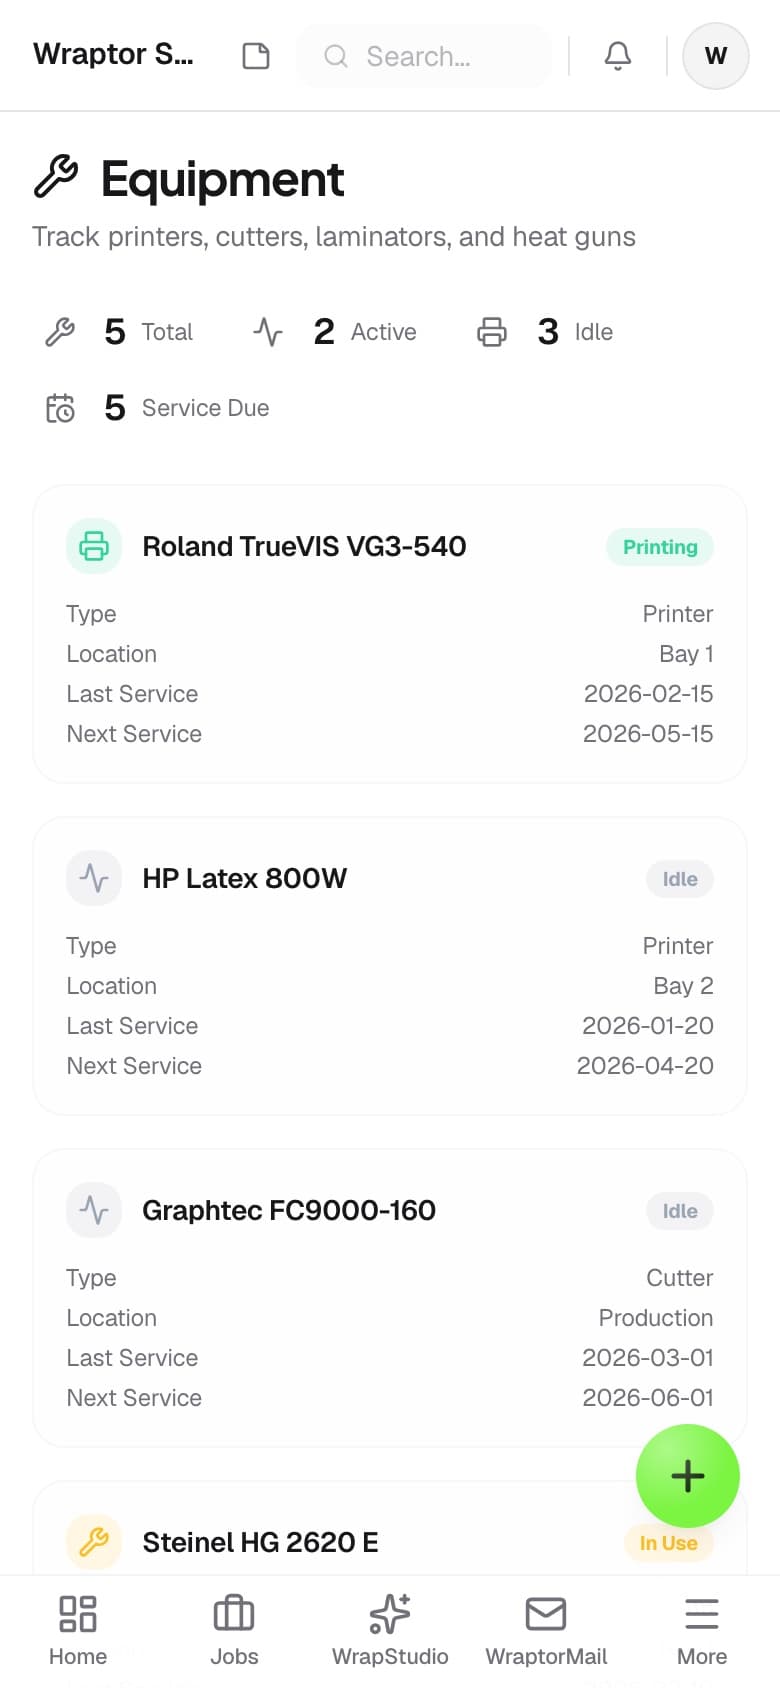Expand the More menu
Screen dimensions: 780x1688
coord(702,1631)
